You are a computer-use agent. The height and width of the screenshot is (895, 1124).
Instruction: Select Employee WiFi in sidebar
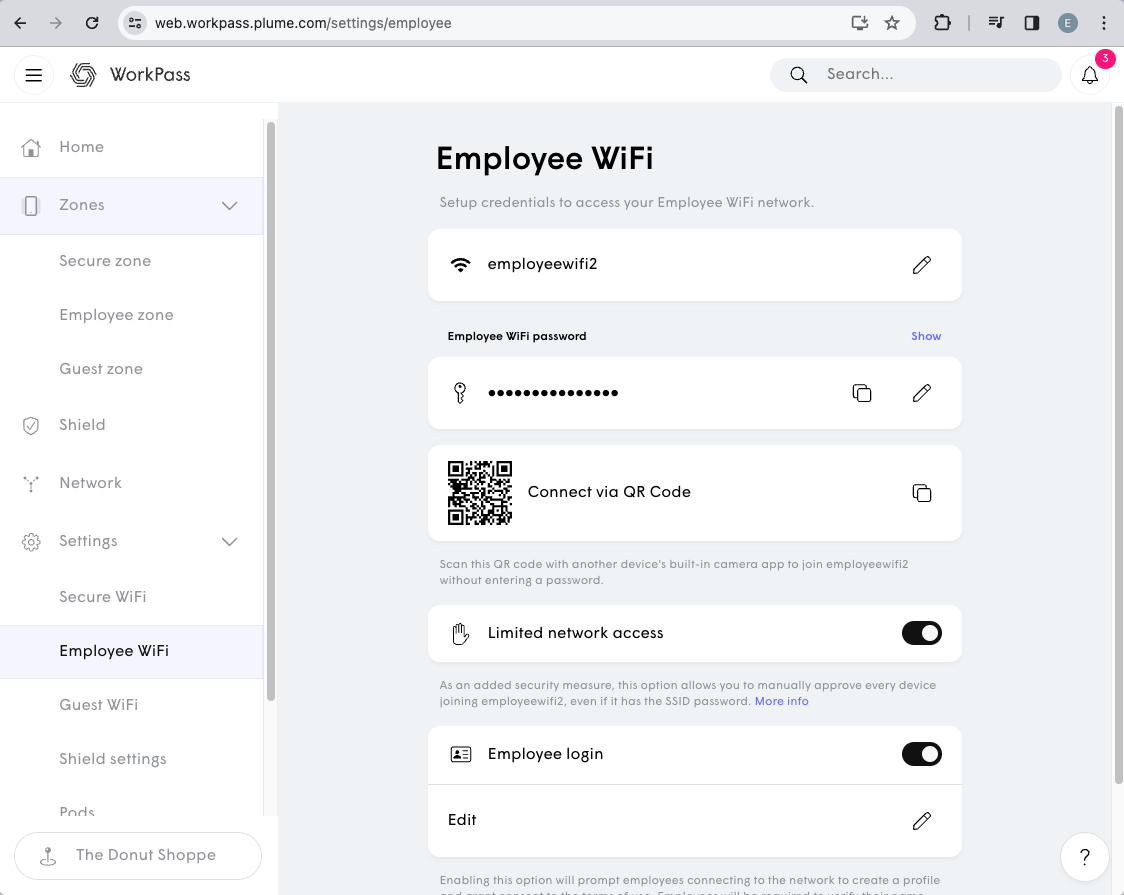[x=132, y=651]
